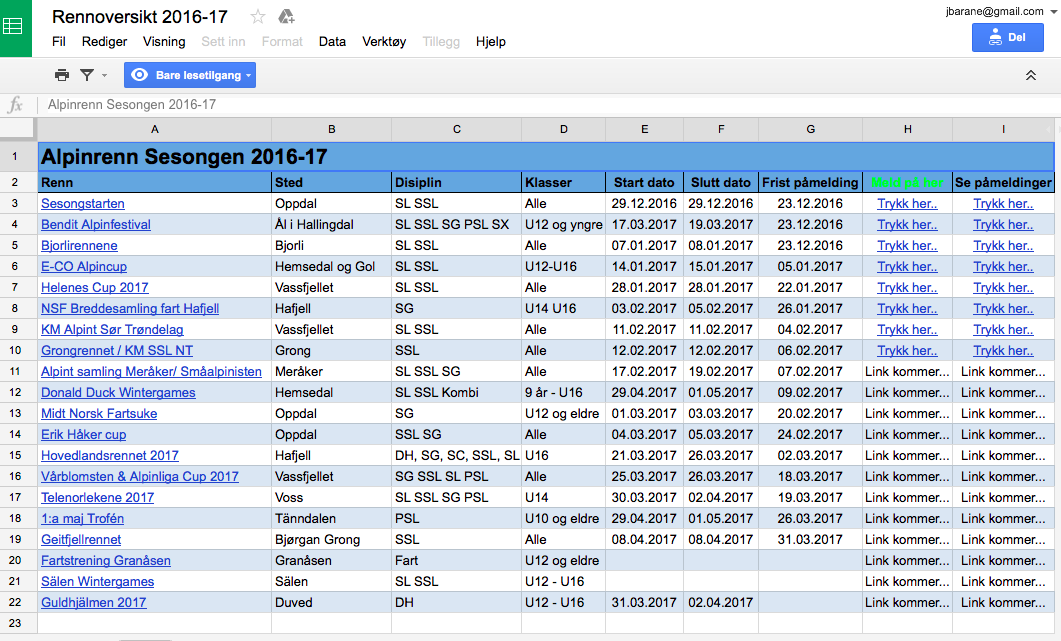Open the Donald Duck Wintergames link
Viewport: 1061px width, 641px height.
pyautogui.click(x=118, y=392)
